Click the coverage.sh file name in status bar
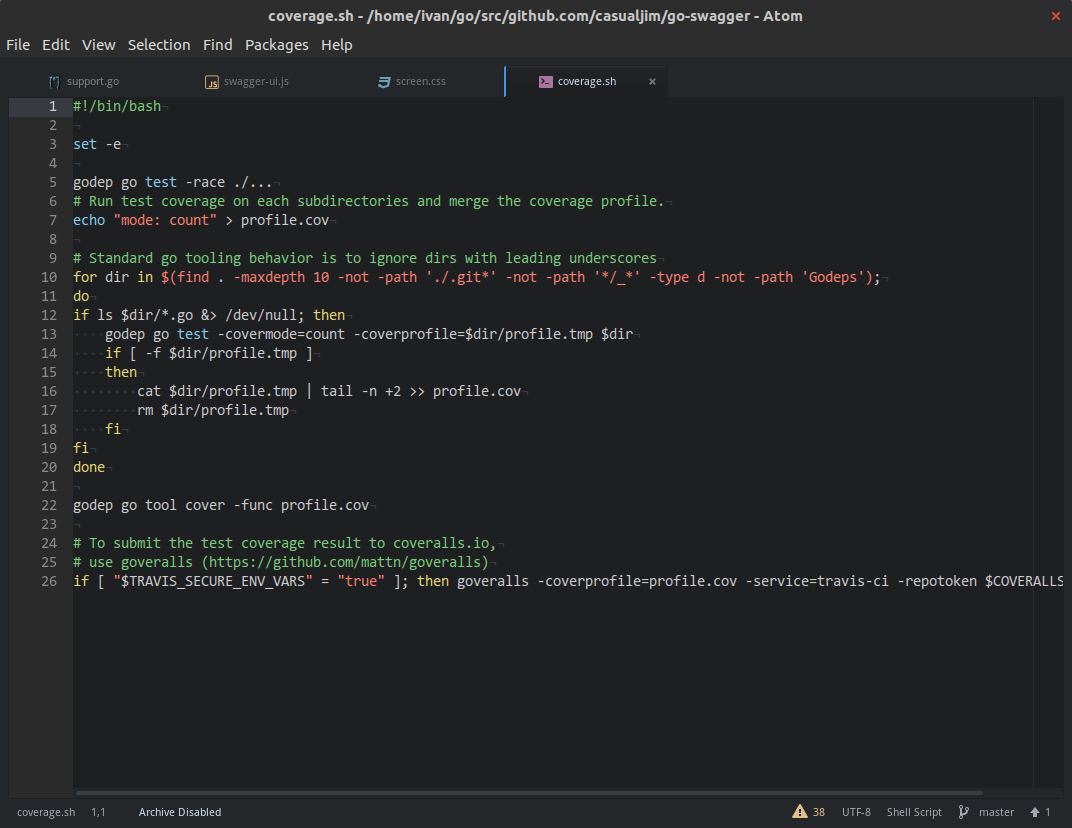Image resolution: width=1072 pixels, height=828 pixels. click(46, 812)
